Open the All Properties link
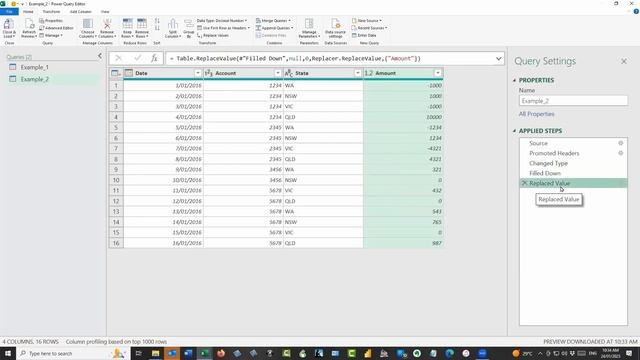 [536, 114]
